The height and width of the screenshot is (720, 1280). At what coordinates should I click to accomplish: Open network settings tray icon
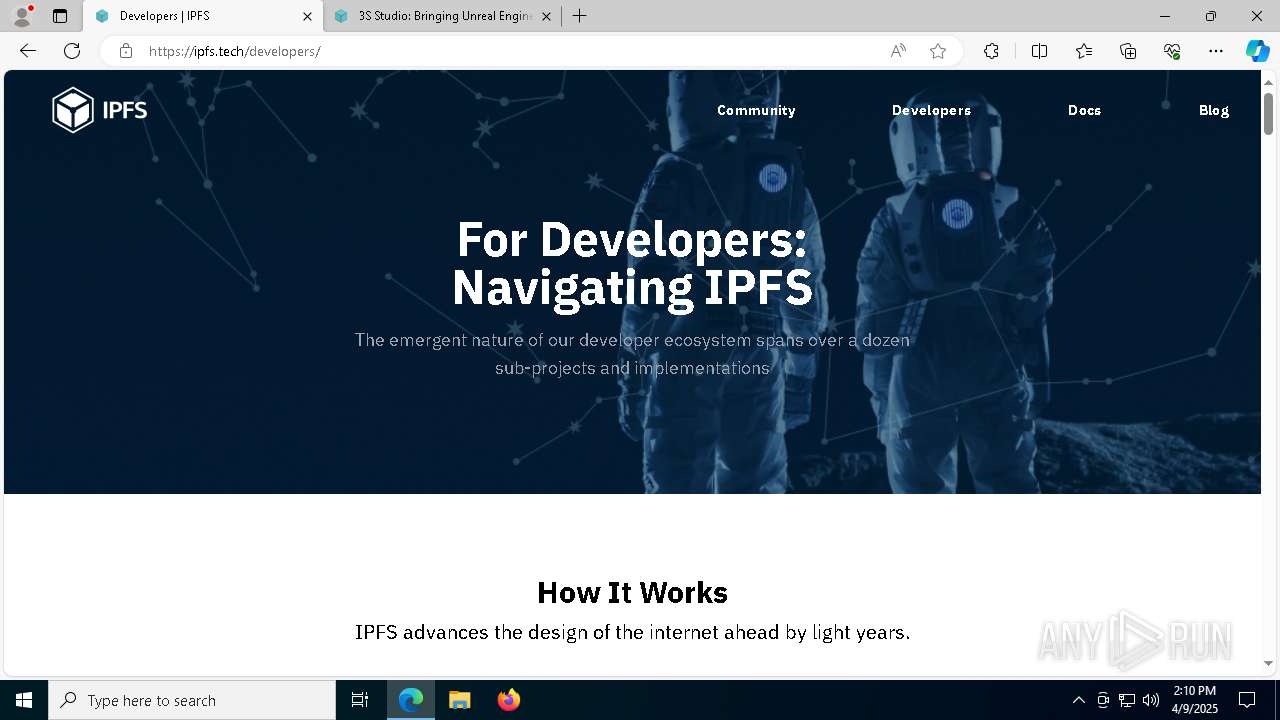pyautogui.click(x=1127, y=700)
